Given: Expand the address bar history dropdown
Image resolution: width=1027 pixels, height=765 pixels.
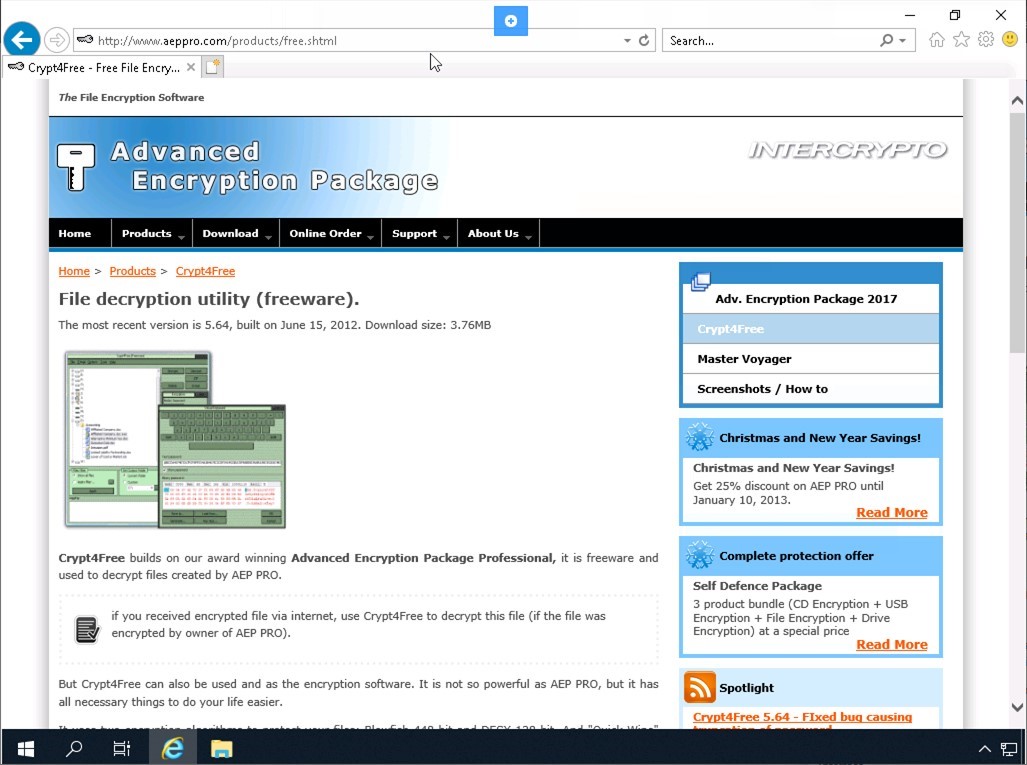Looking at the screenshot, I should tap(627, 41).
